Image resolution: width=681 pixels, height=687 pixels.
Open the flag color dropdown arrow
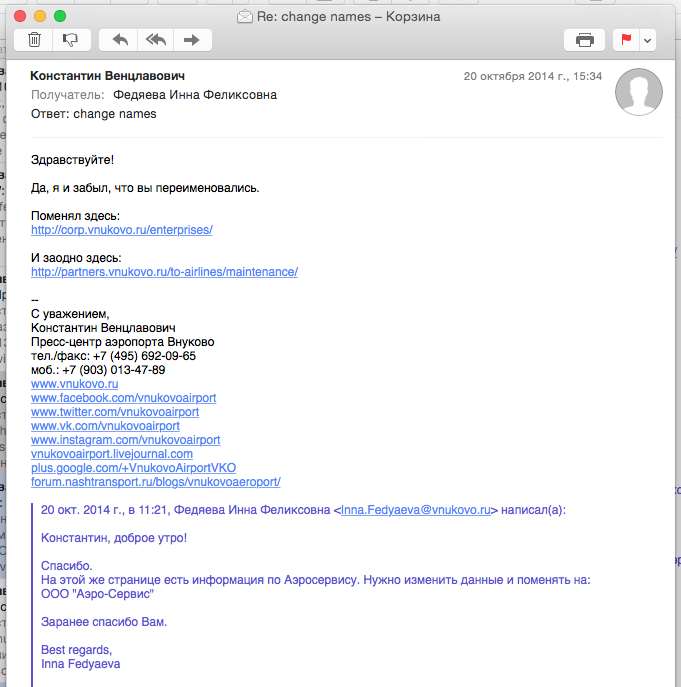click(647, 40)
